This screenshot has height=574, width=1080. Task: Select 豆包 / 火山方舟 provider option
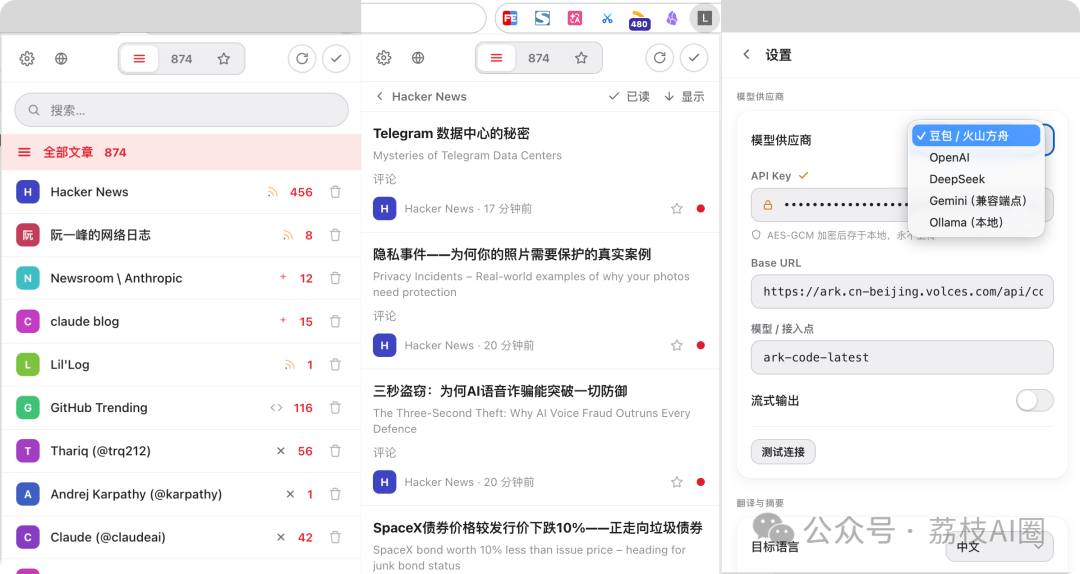tap(976, 136)
